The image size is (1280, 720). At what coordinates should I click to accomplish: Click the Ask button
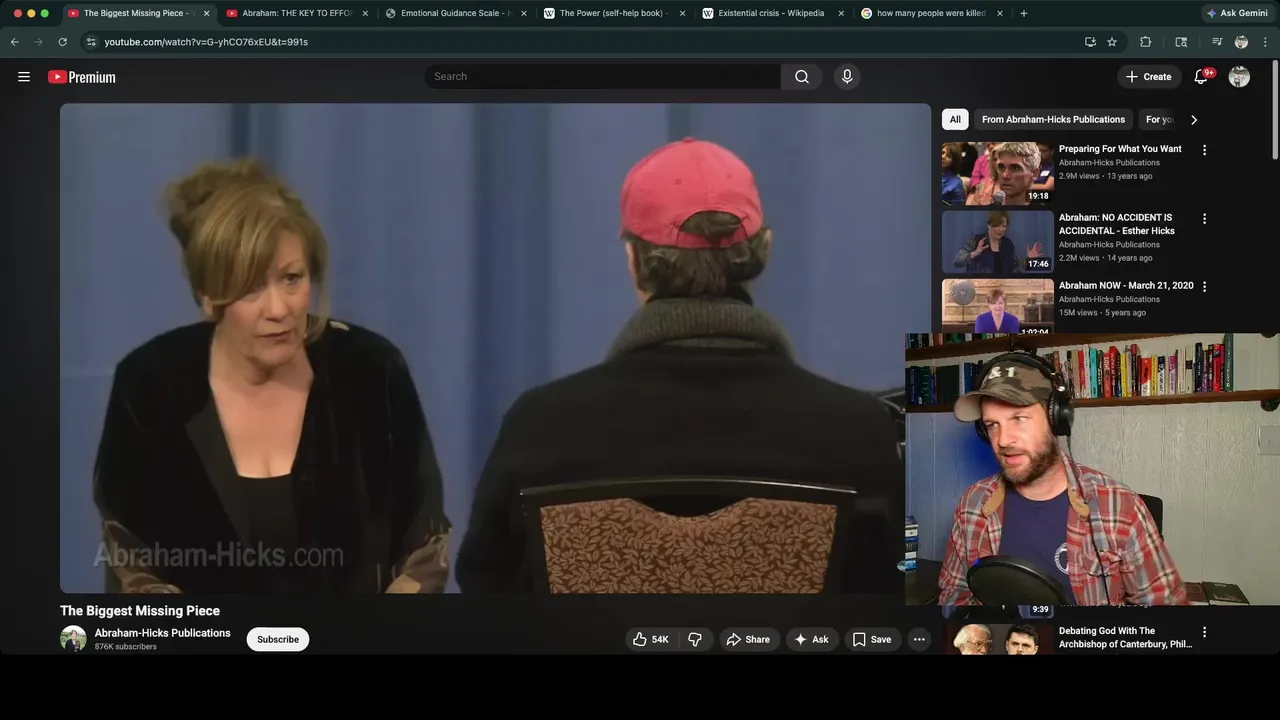click(811, 639)
